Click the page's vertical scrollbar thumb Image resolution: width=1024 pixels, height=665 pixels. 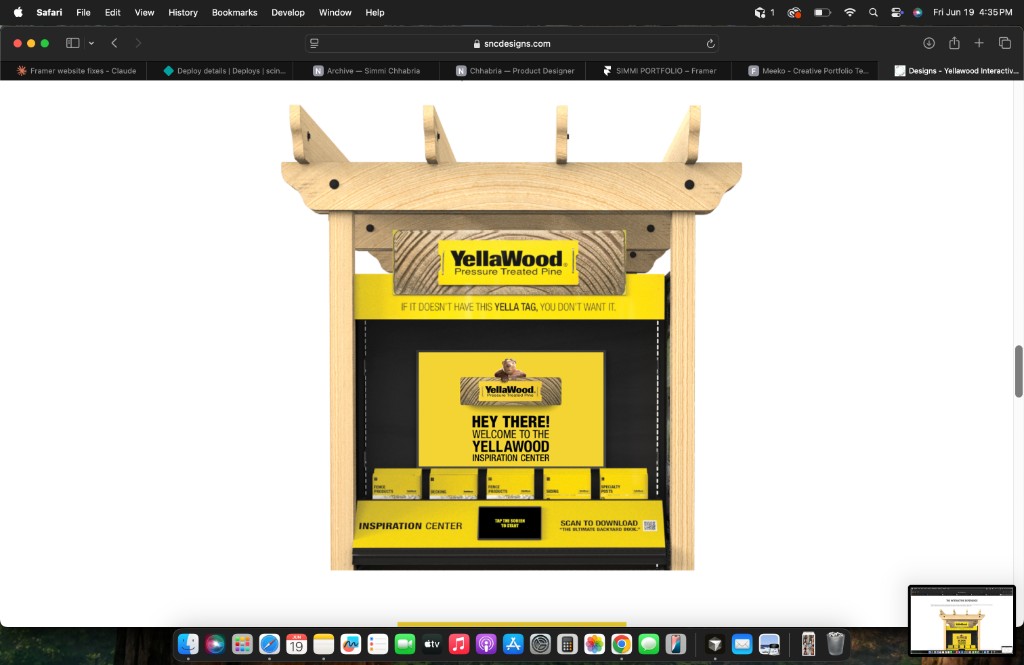point(1018,371)
